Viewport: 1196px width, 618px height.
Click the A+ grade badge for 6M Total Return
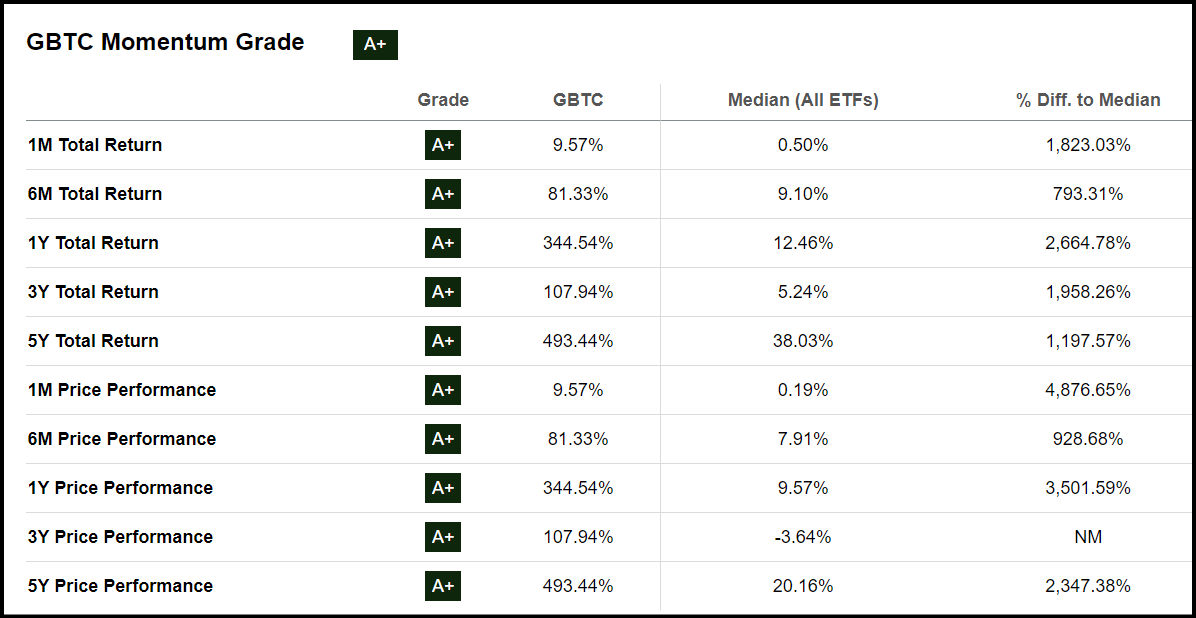443,194
